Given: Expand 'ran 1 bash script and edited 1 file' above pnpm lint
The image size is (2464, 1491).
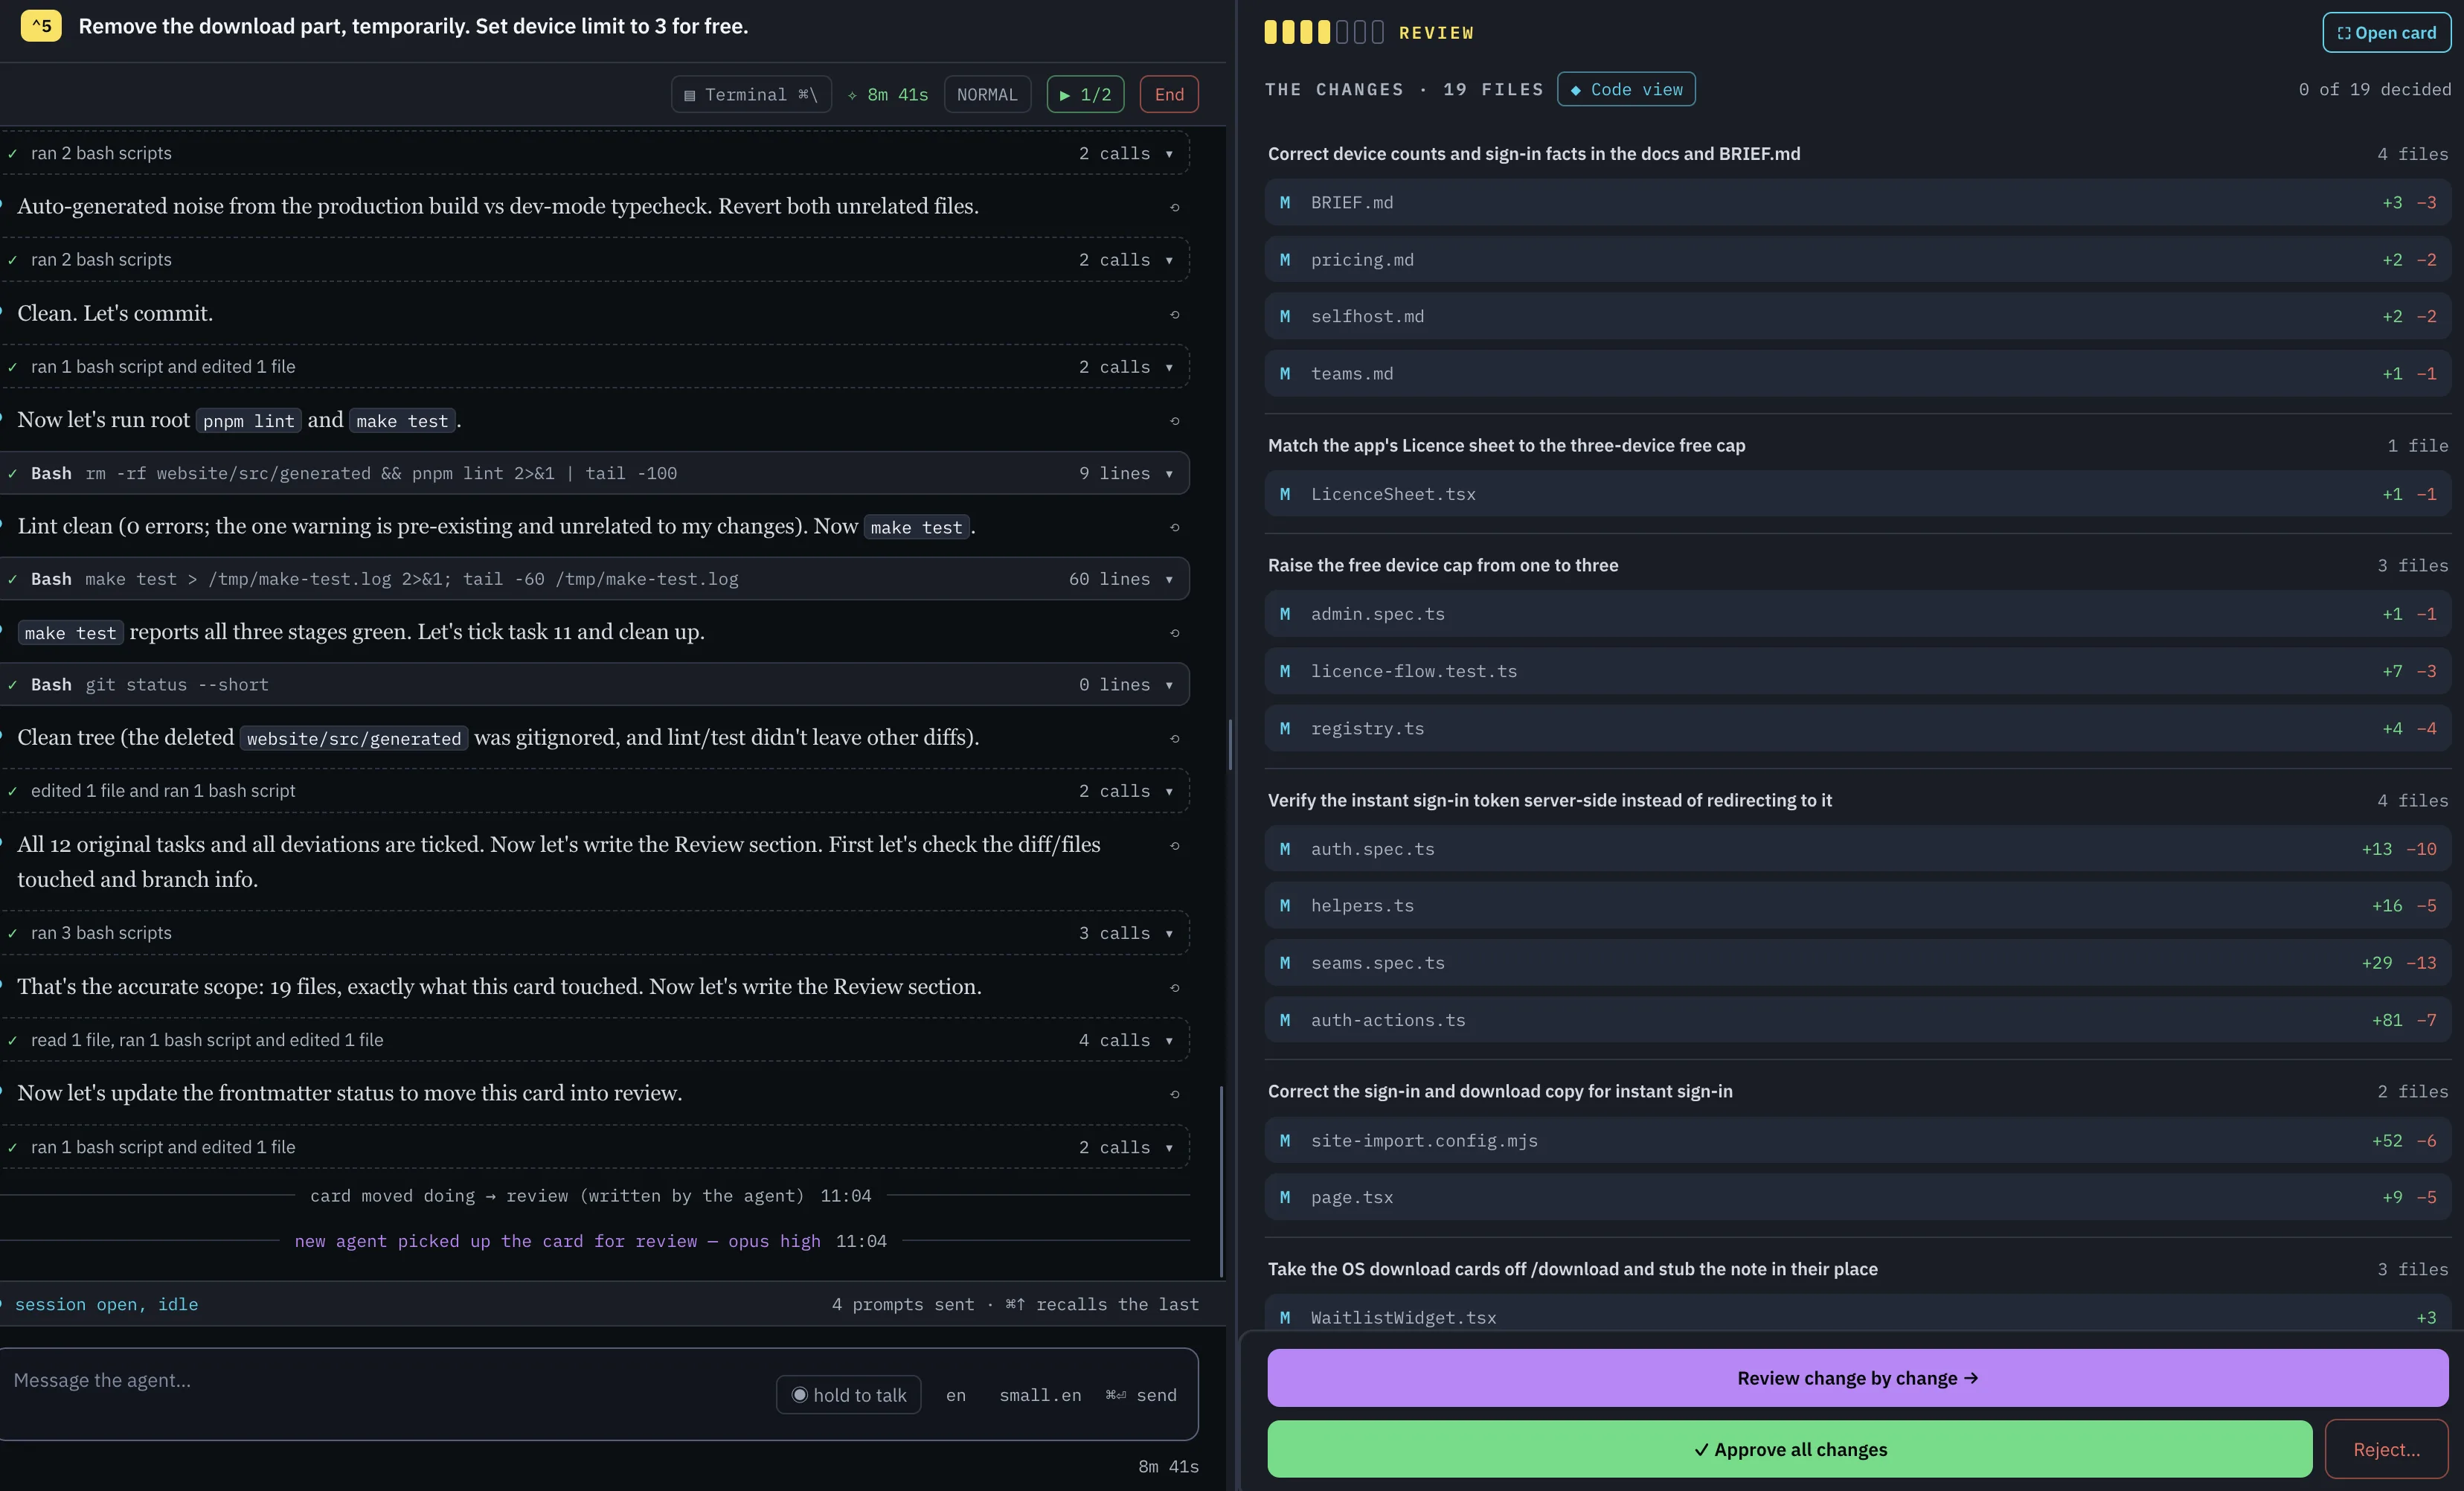Looking at the screenshot, I should pyautogui.click(x=595, y=367).
